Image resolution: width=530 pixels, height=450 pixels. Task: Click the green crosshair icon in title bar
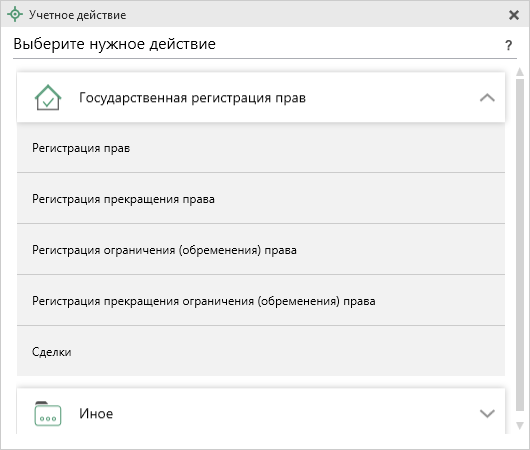tap(15, 15)
